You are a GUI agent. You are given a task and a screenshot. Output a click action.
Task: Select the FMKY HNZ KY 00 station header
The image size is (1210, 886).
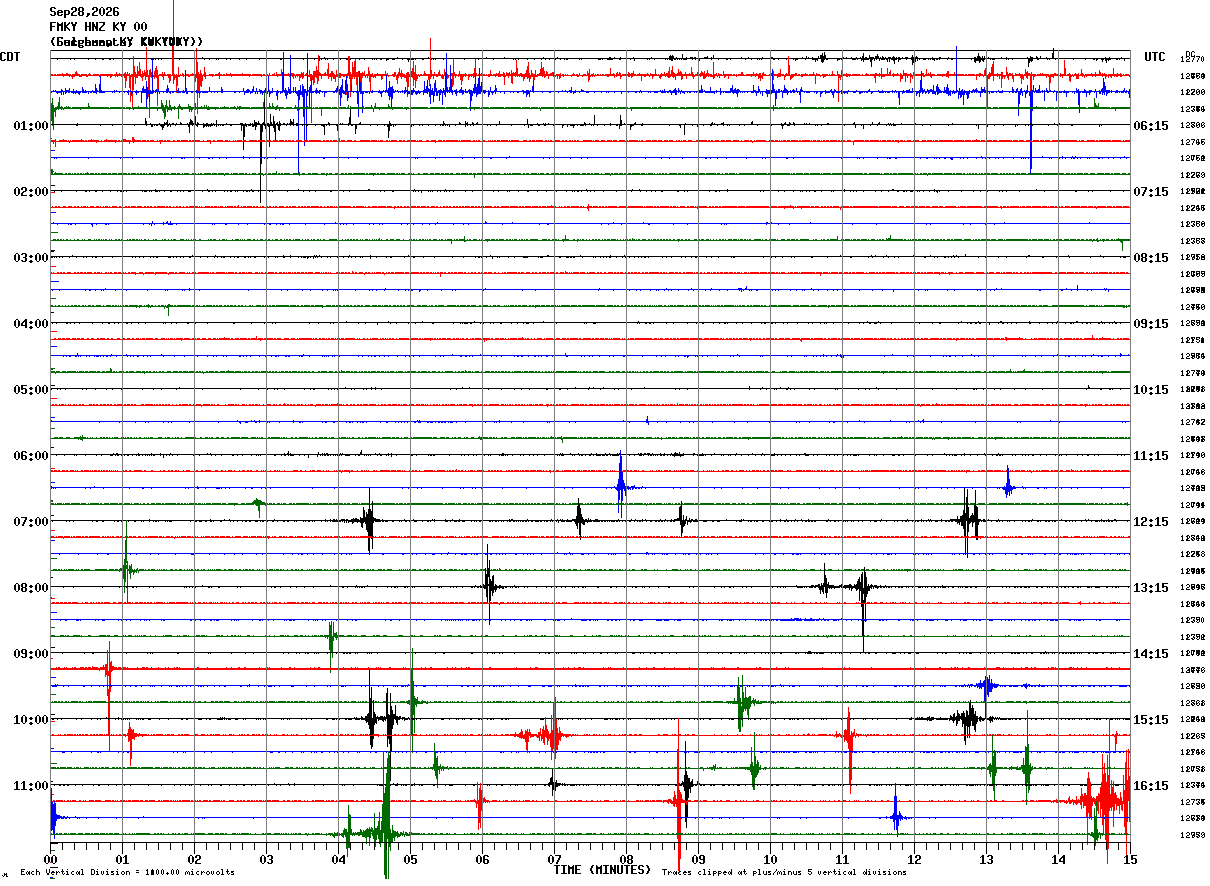pos(98,27)
